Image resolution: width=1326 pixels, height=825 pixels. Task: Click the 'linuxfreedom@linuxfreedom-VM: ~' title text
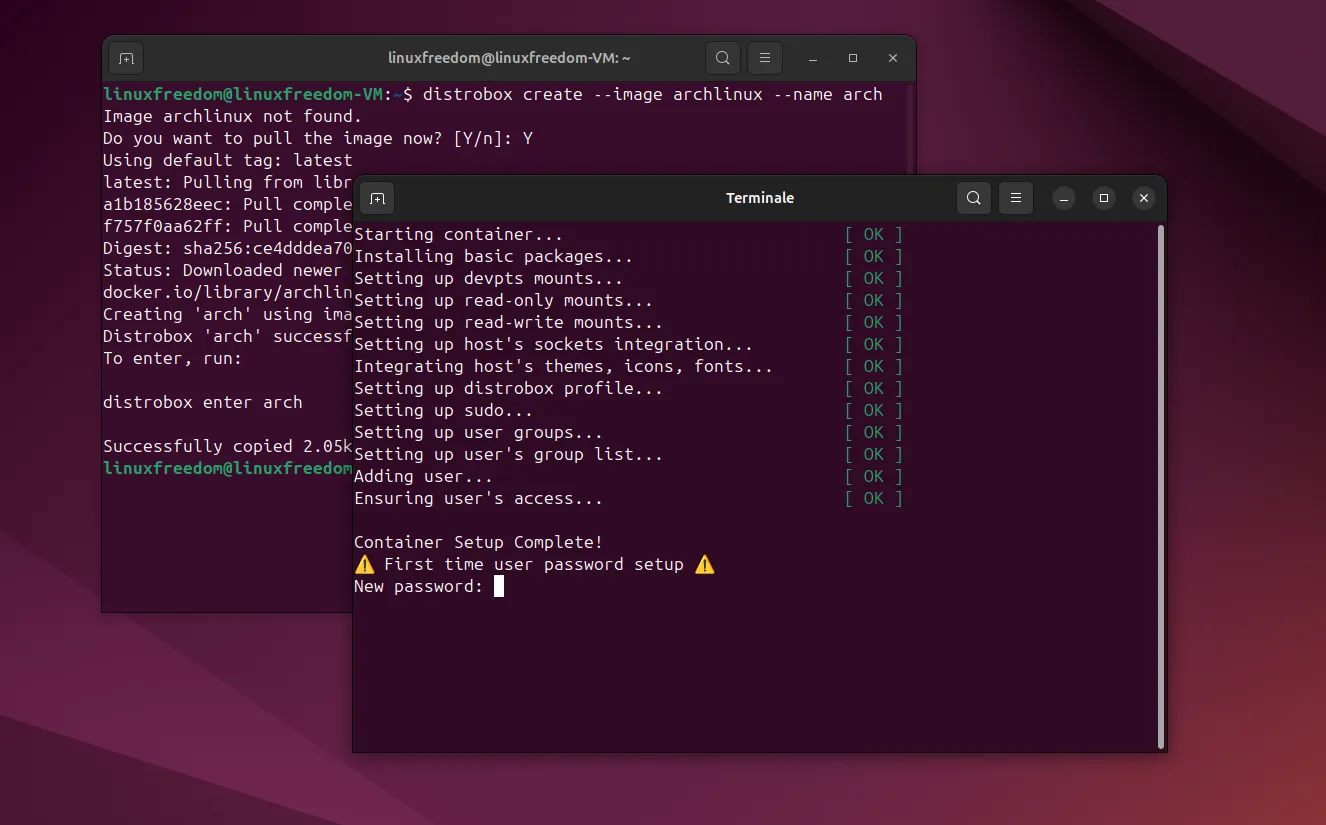coord(508,57)
